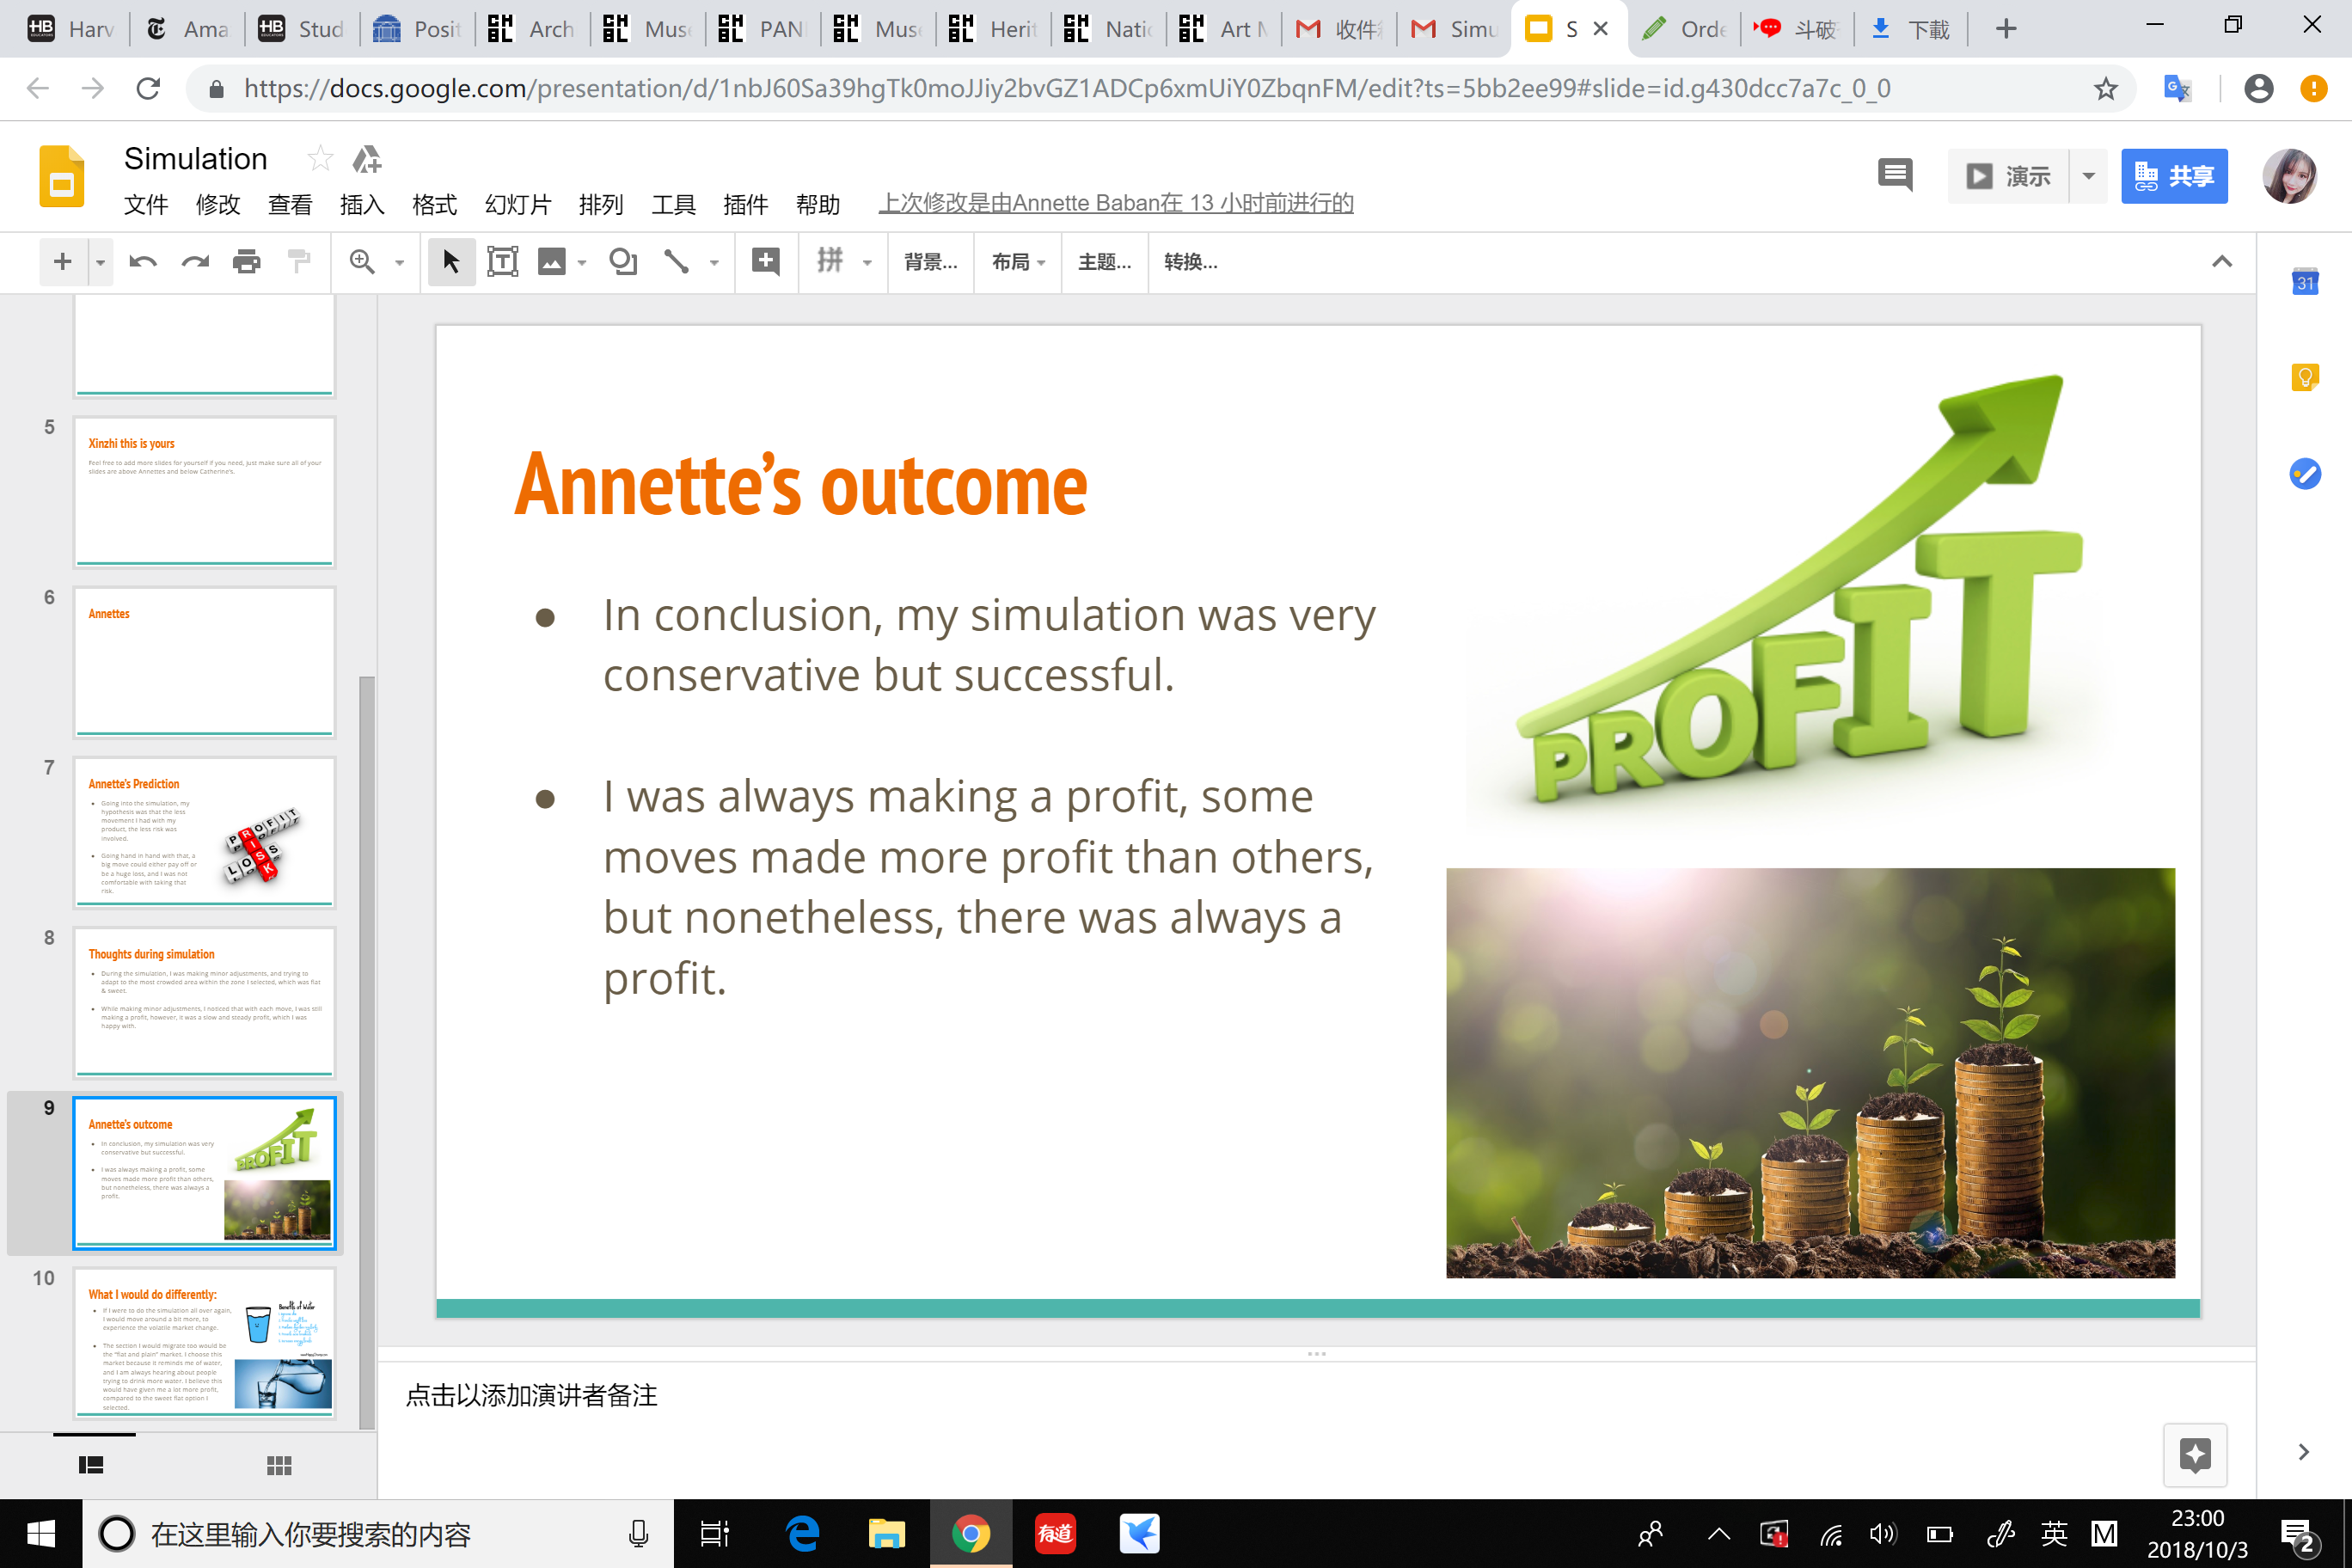Screen dimensions: 2352x1568
Task: Click the undo icon
Action: pos(143,262)
